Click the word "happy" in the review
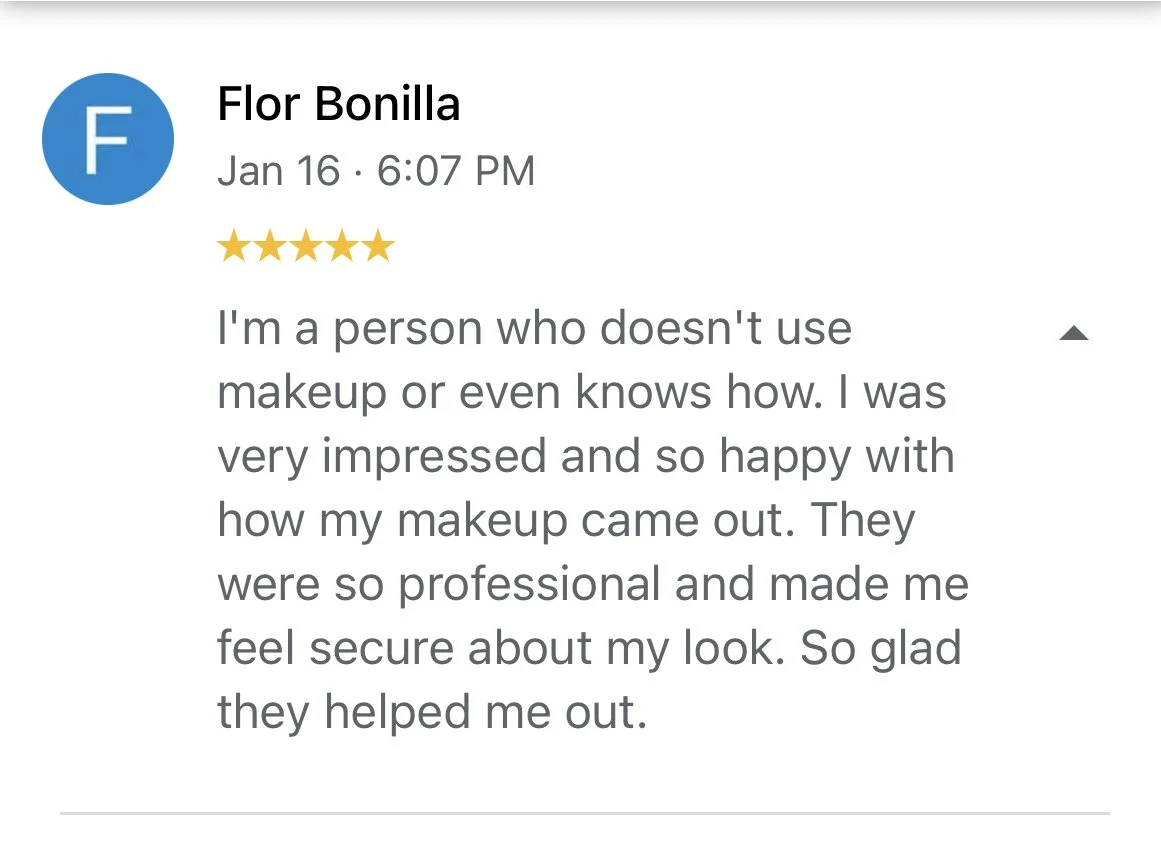Screen dimensions: 1161x847 (x=774, y=457)
